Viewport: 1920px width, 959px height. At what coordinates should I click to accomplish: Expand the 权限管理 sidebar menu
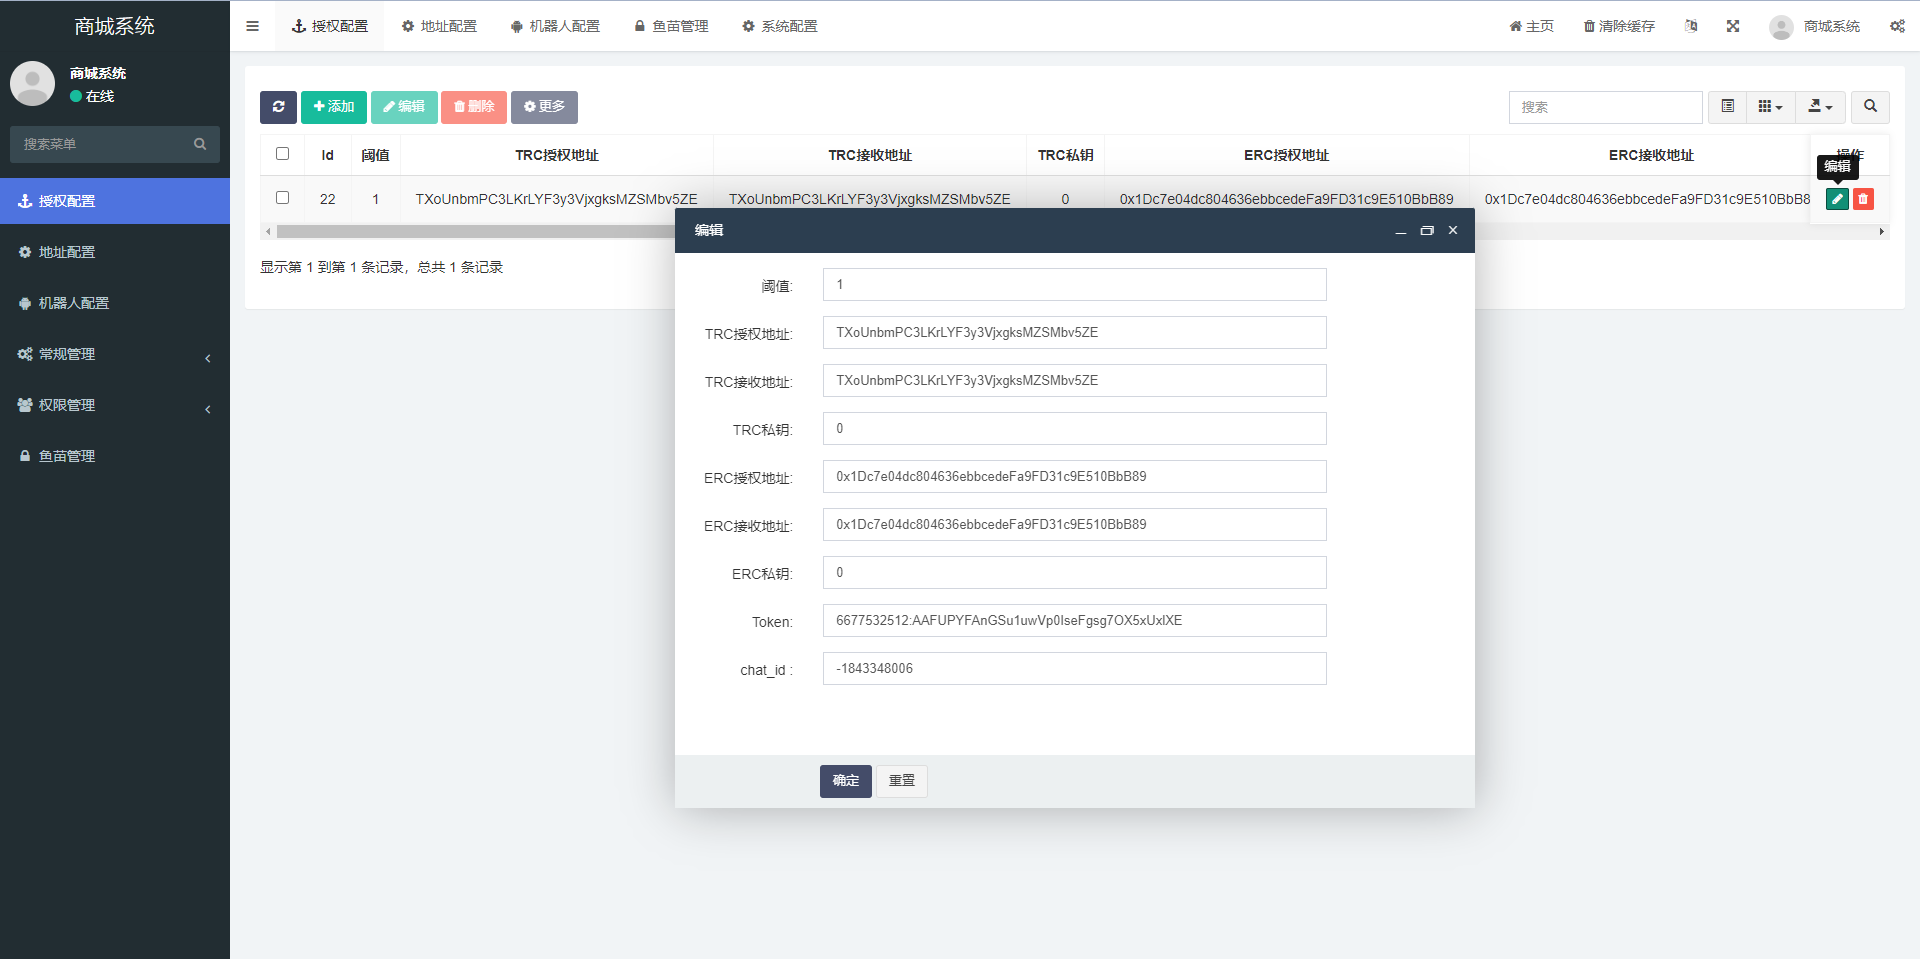115,405
